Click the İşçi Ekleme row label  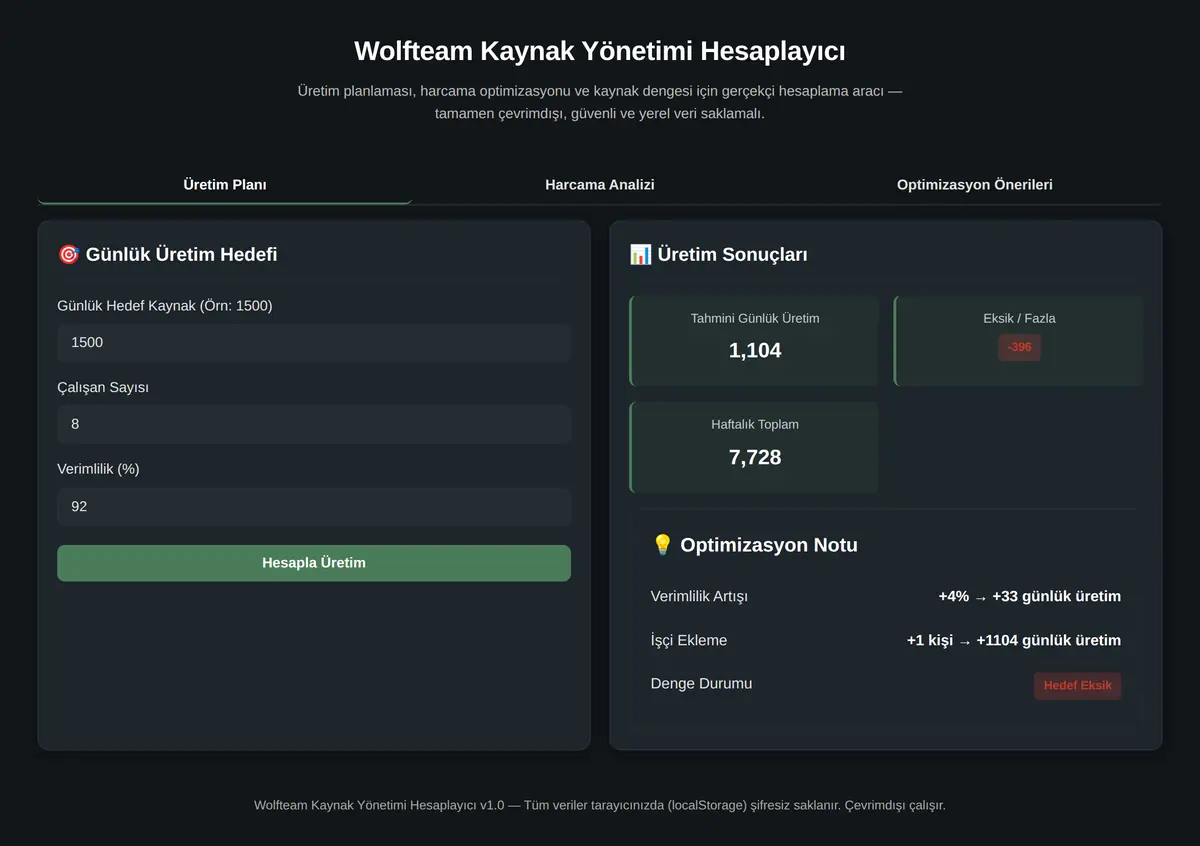[x=689, y=641]
